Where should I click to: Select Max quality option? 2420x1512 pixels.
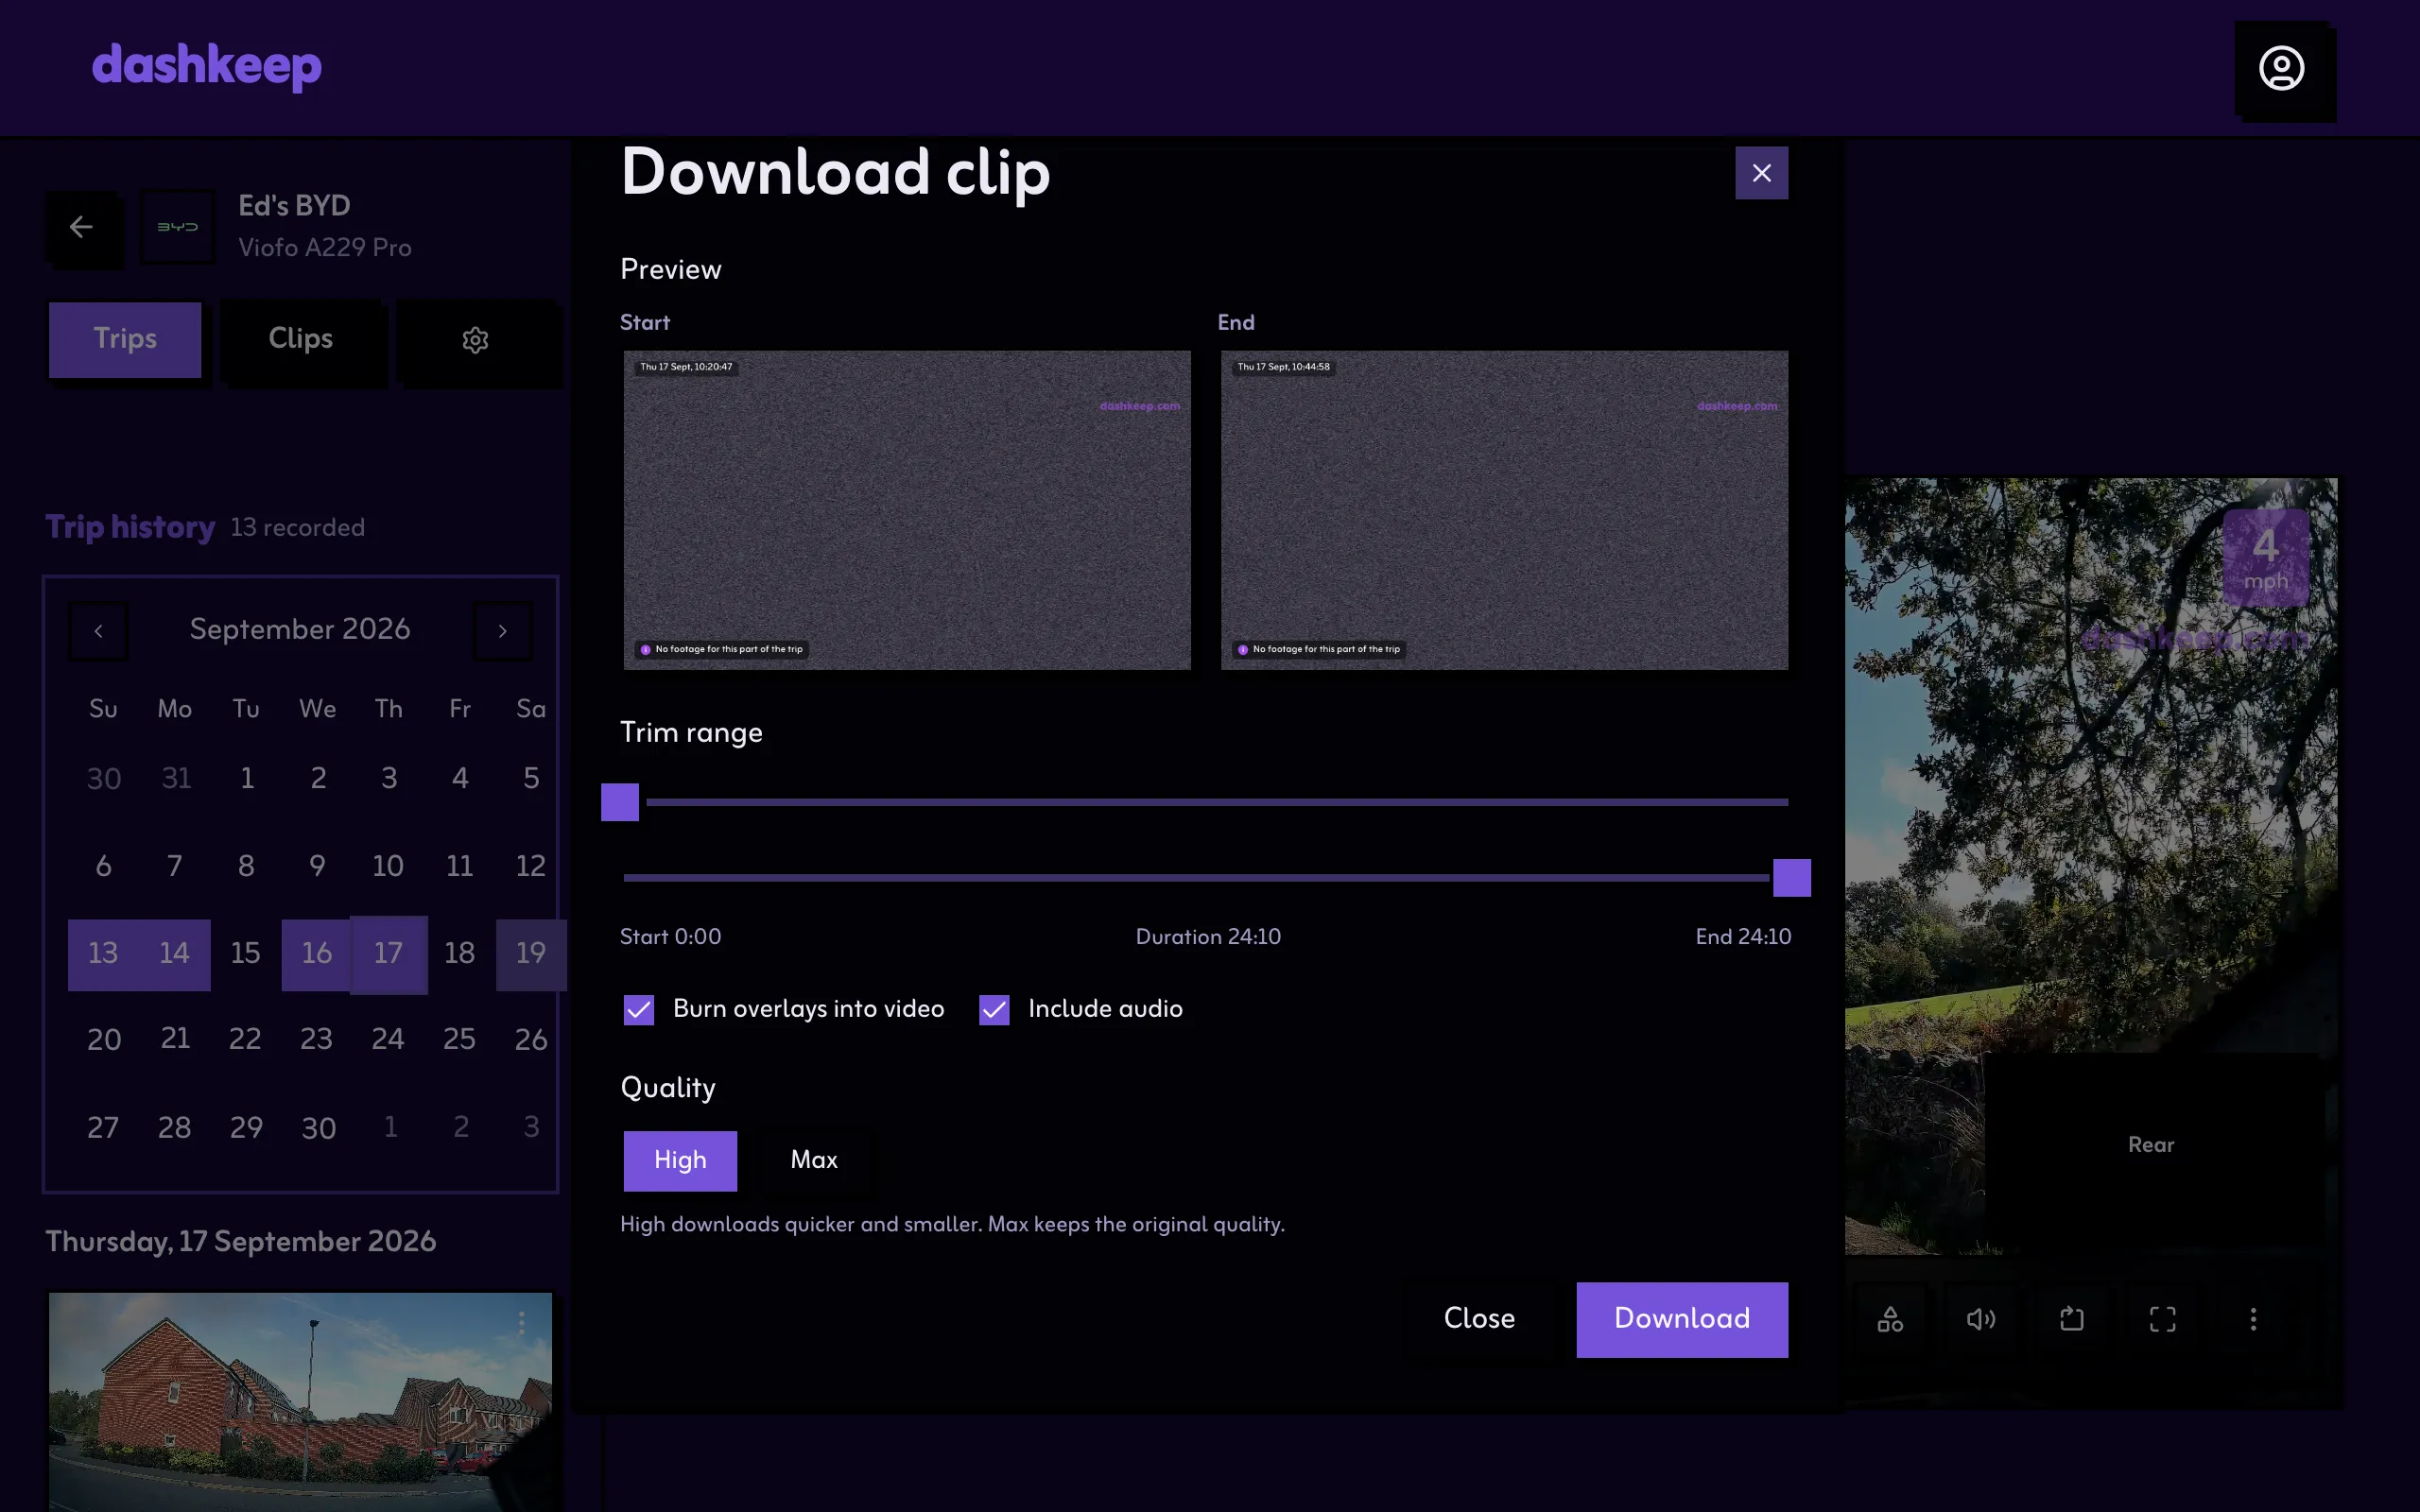pos(814,1160)
